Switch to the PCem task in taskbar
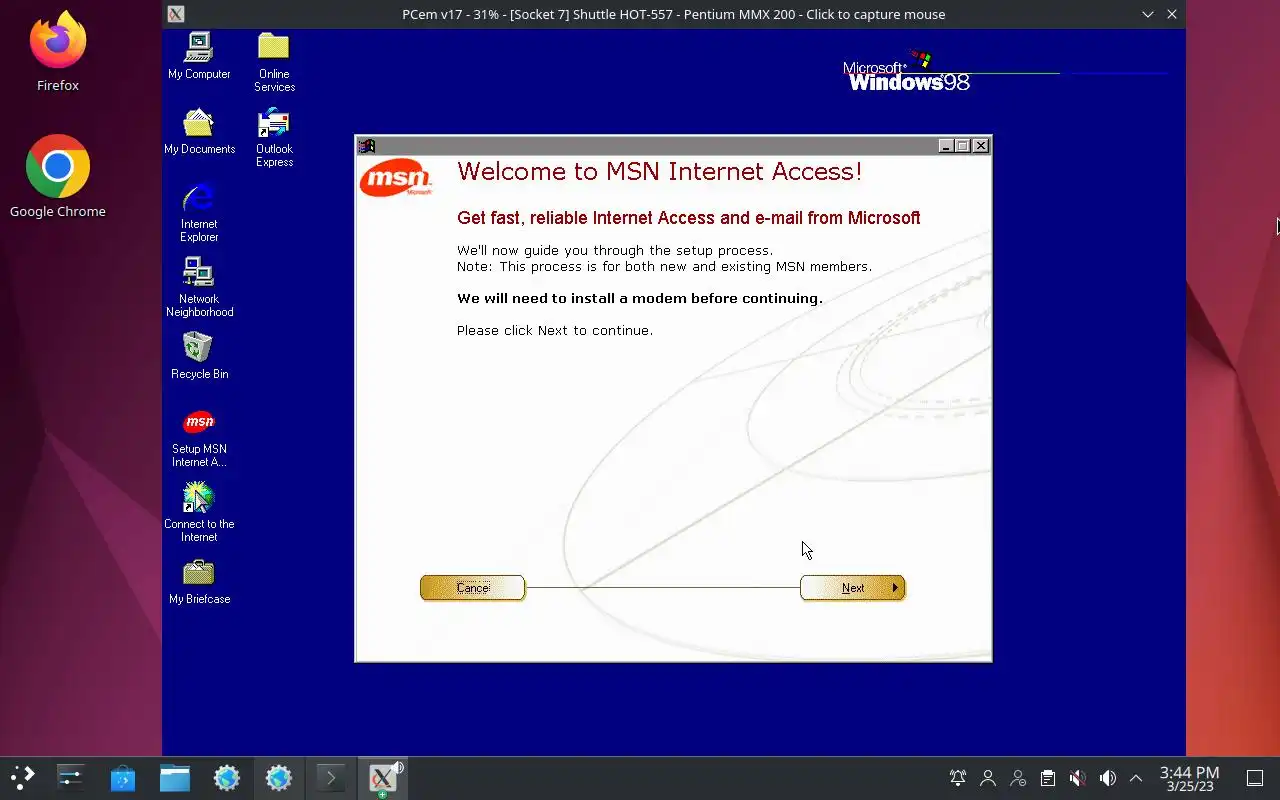The height and width of the screenshot is (800, 1280). point(383,778)
